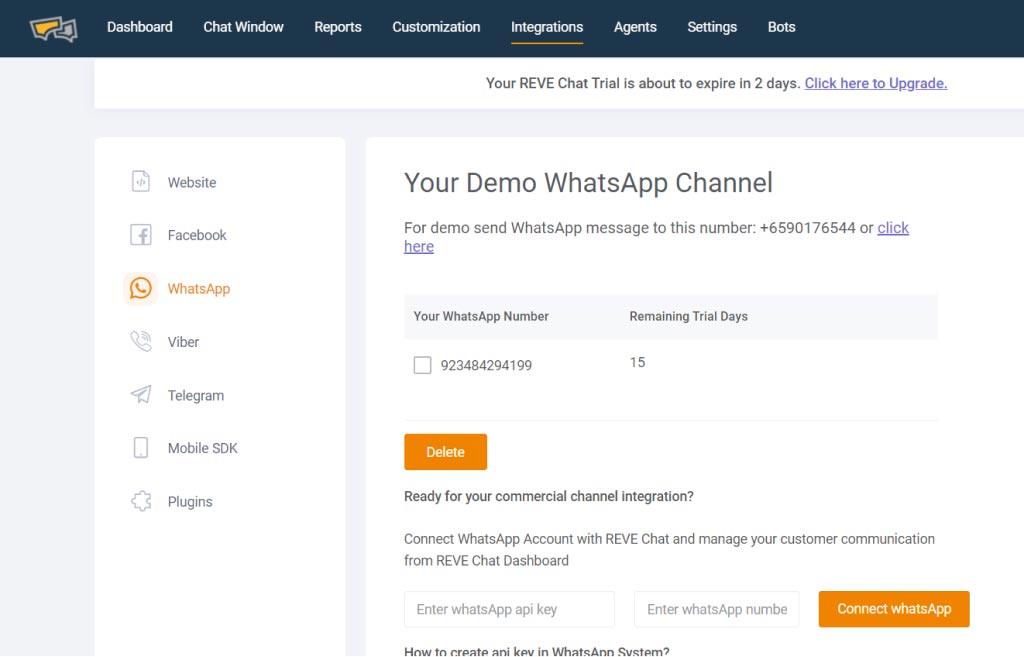This screenshot has height=657, width=1024.
Task: Tick the checkbox for number 923484294199
Action: coord(423,365)
